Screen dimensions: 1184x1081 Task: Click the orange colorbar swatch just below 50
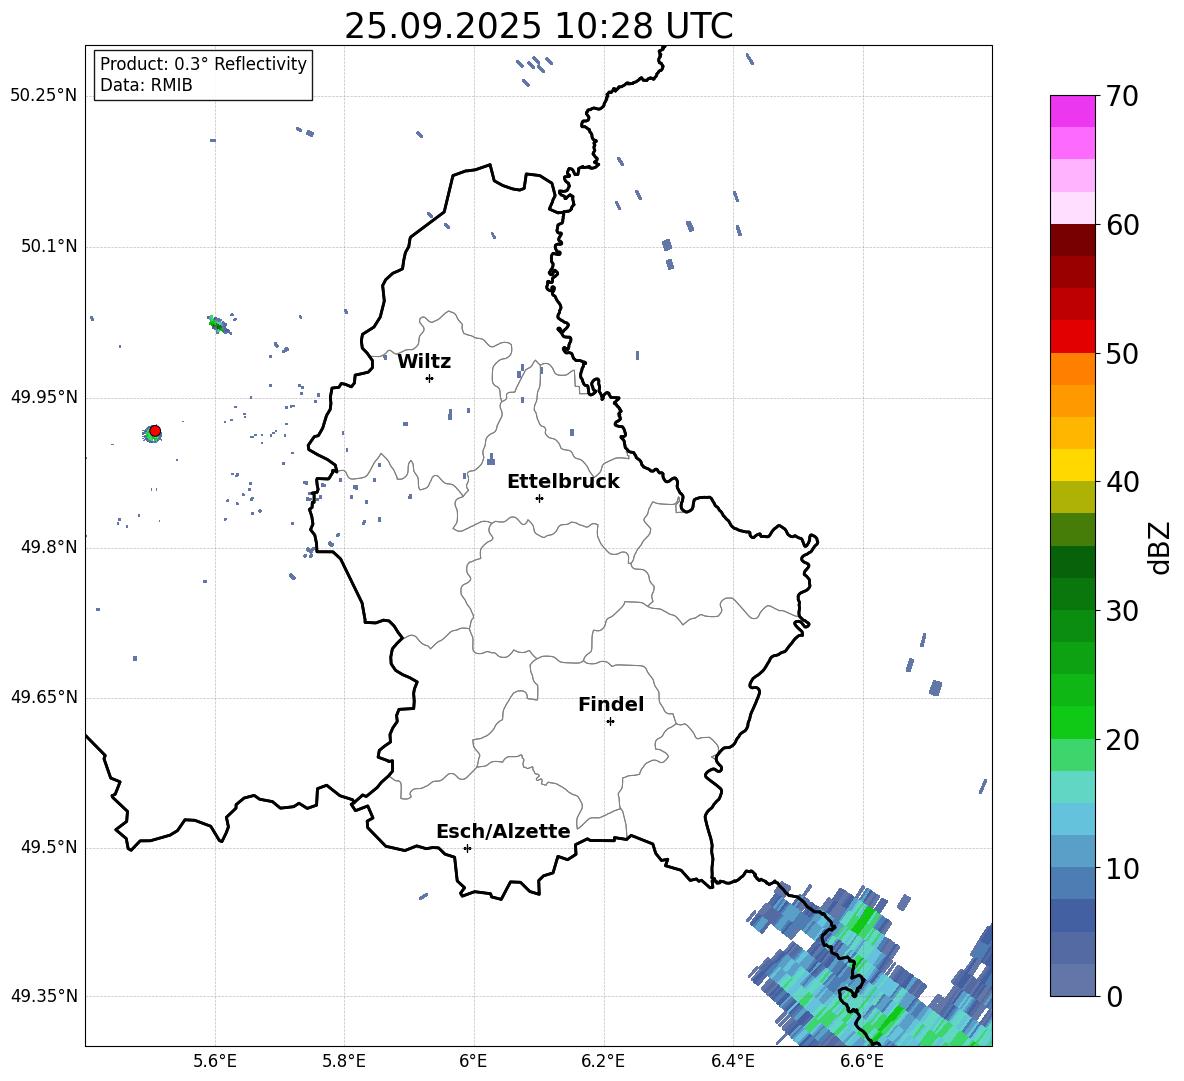click(x=1072, y=369)
